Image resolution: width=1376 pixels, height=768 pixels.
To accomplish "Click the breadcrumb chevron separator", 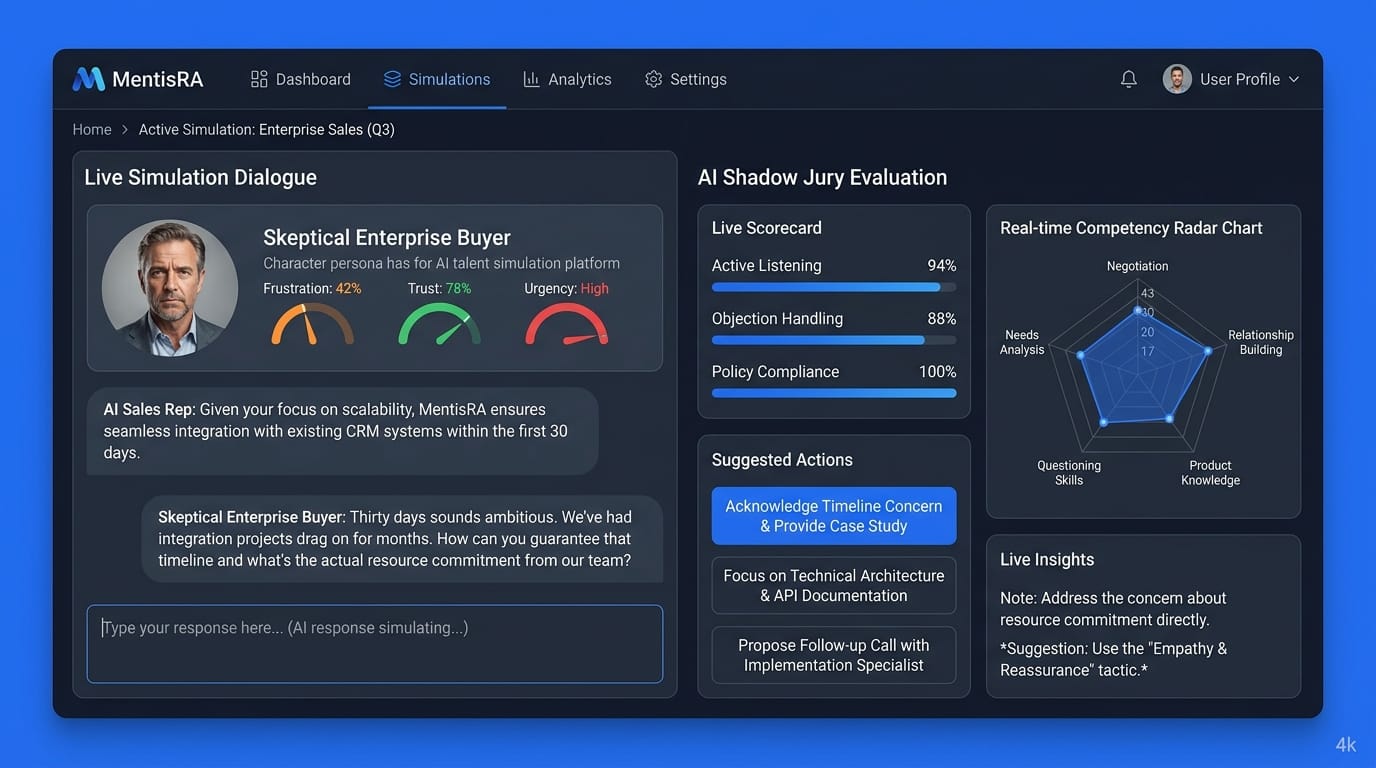I will tap(125, 129).
